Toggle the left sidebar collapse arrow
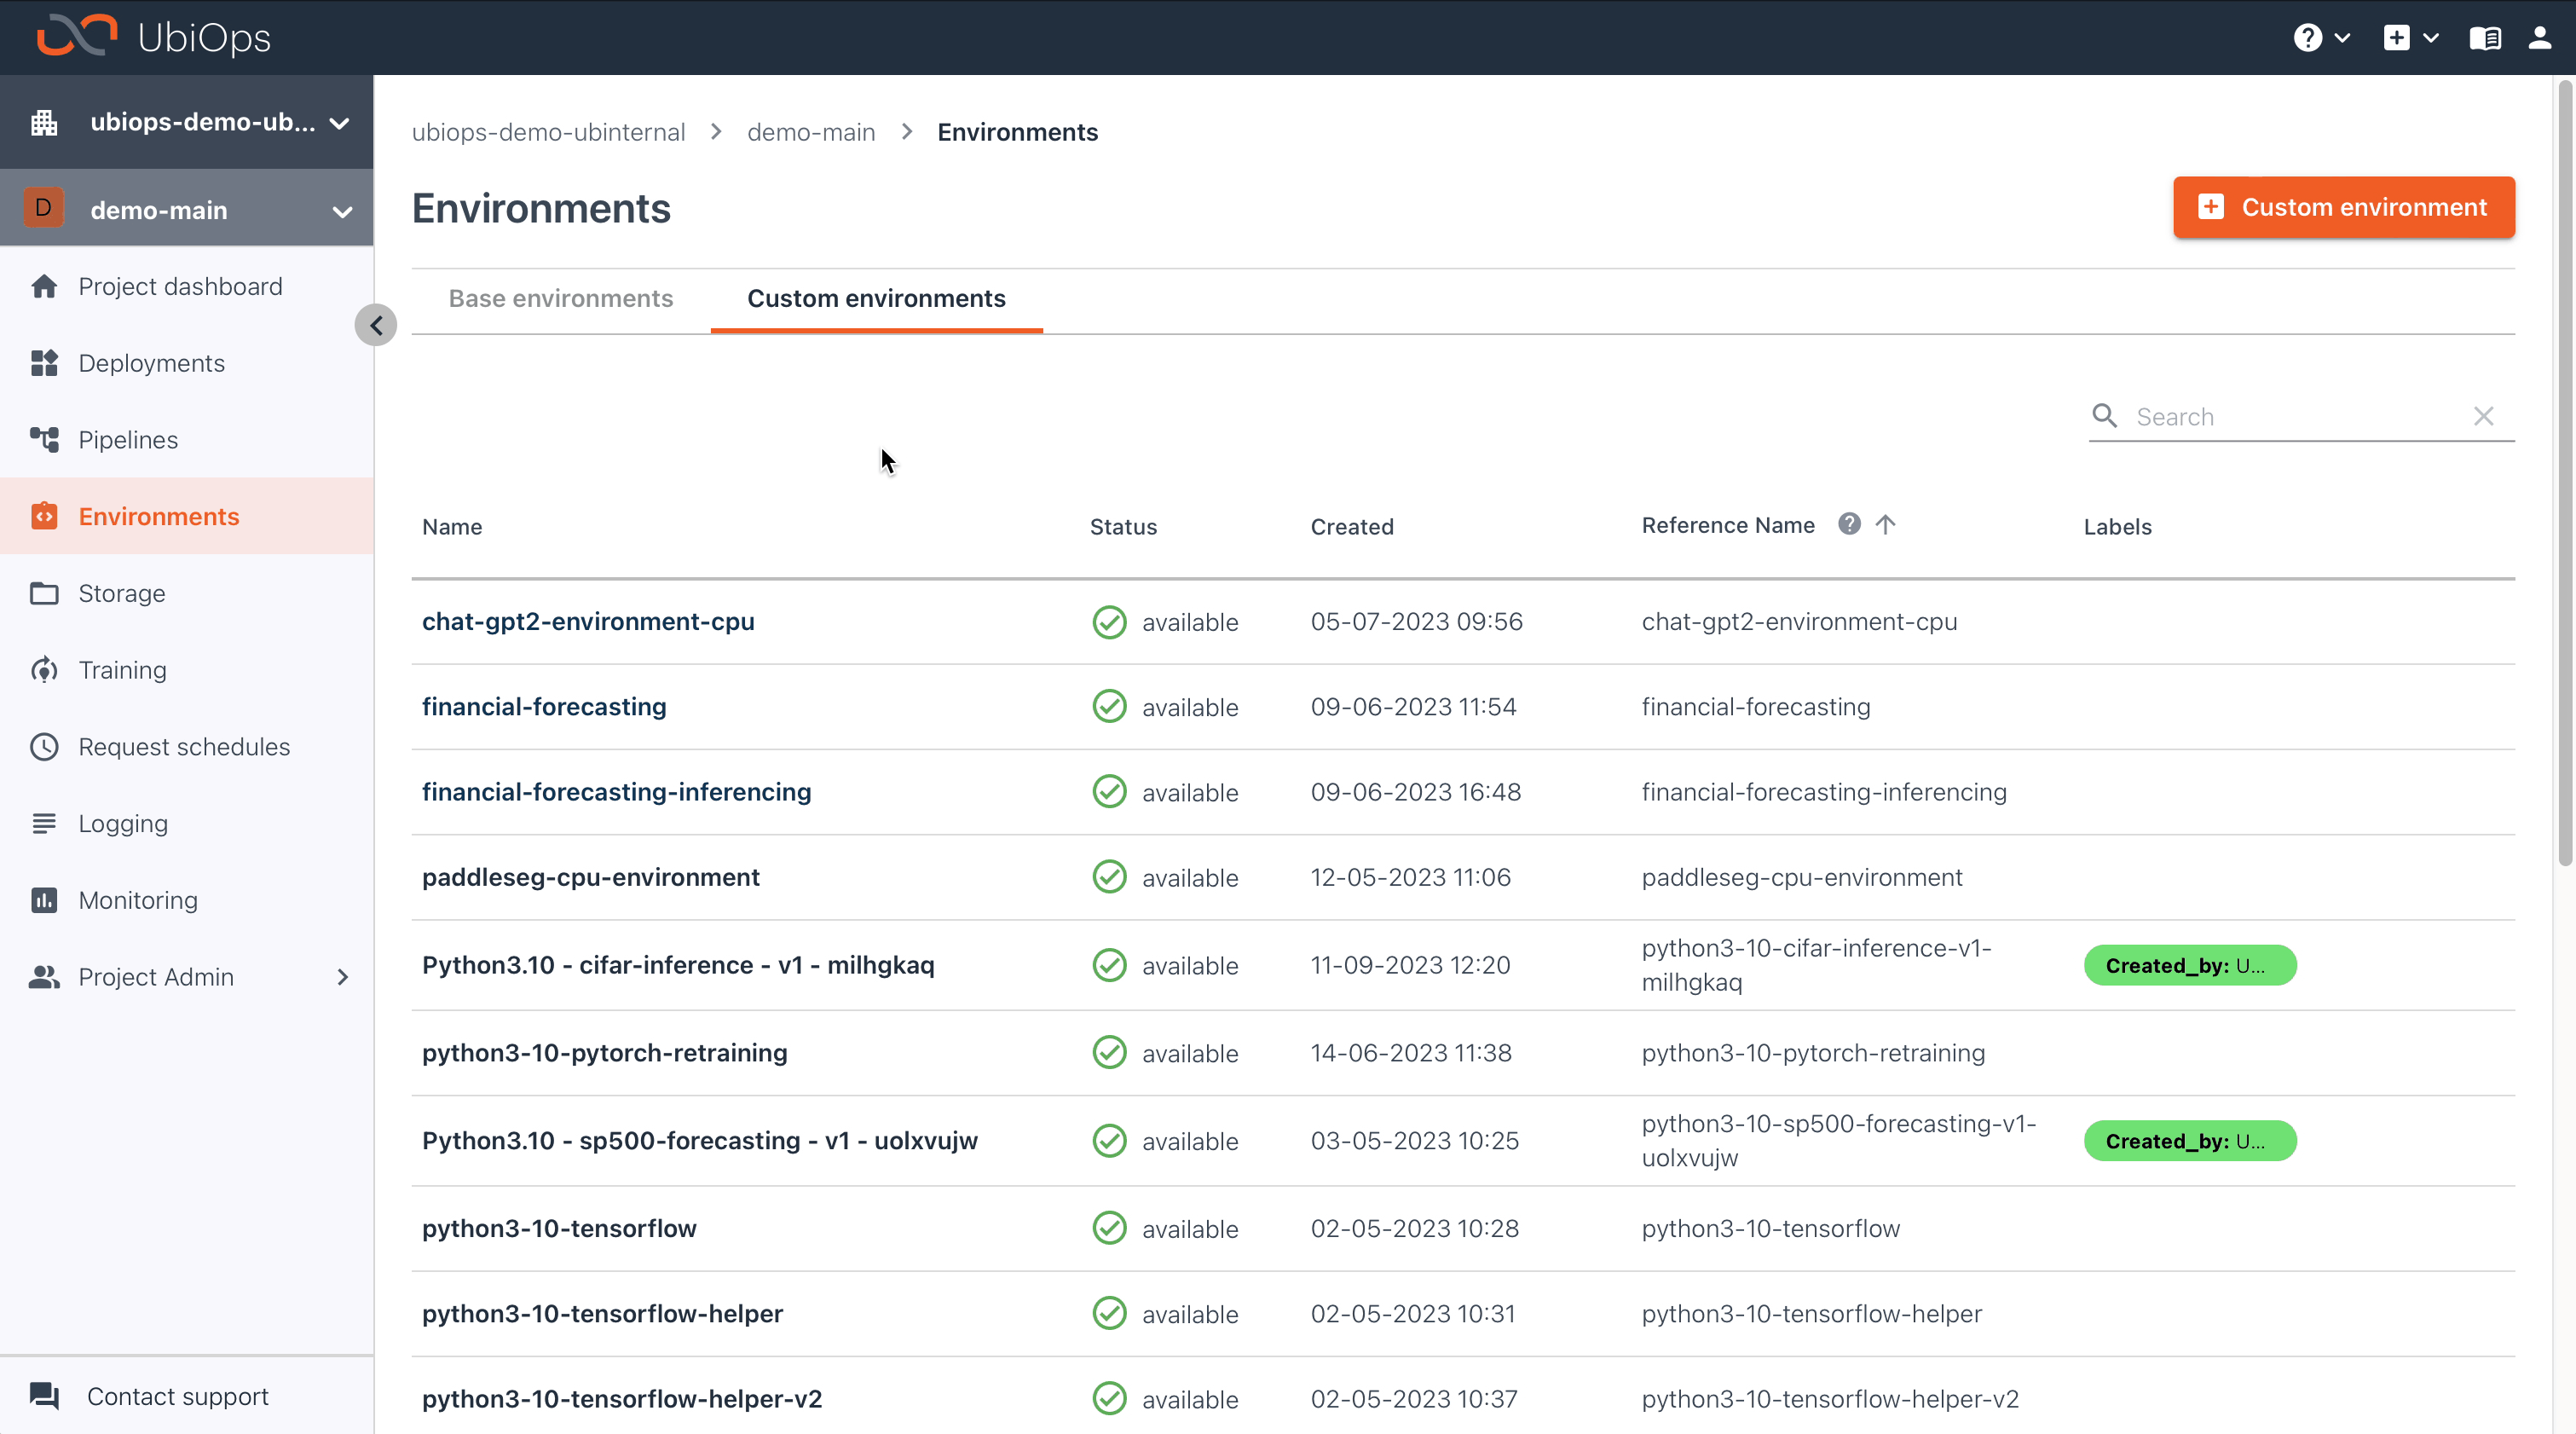Image resolution: width=2576 pixels, height=1434 pixels. pyautogui.click(x=374, y=325)
